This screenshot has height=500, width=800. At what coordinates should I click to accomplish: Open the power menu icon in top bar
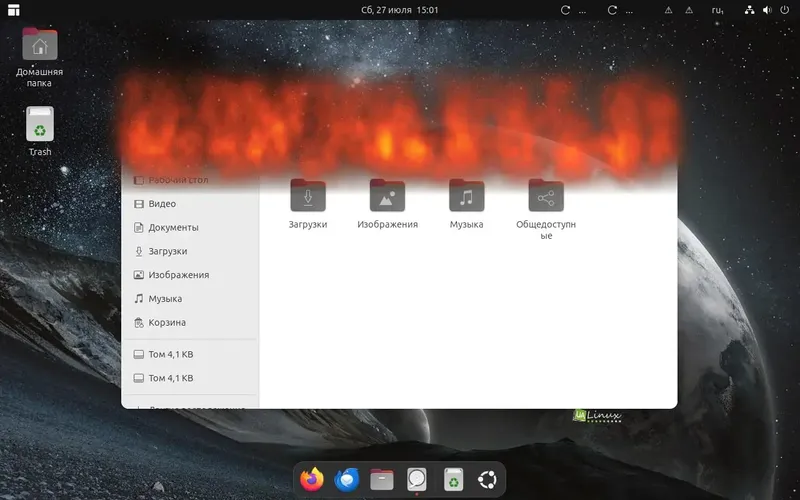click(x=785, y=10)
